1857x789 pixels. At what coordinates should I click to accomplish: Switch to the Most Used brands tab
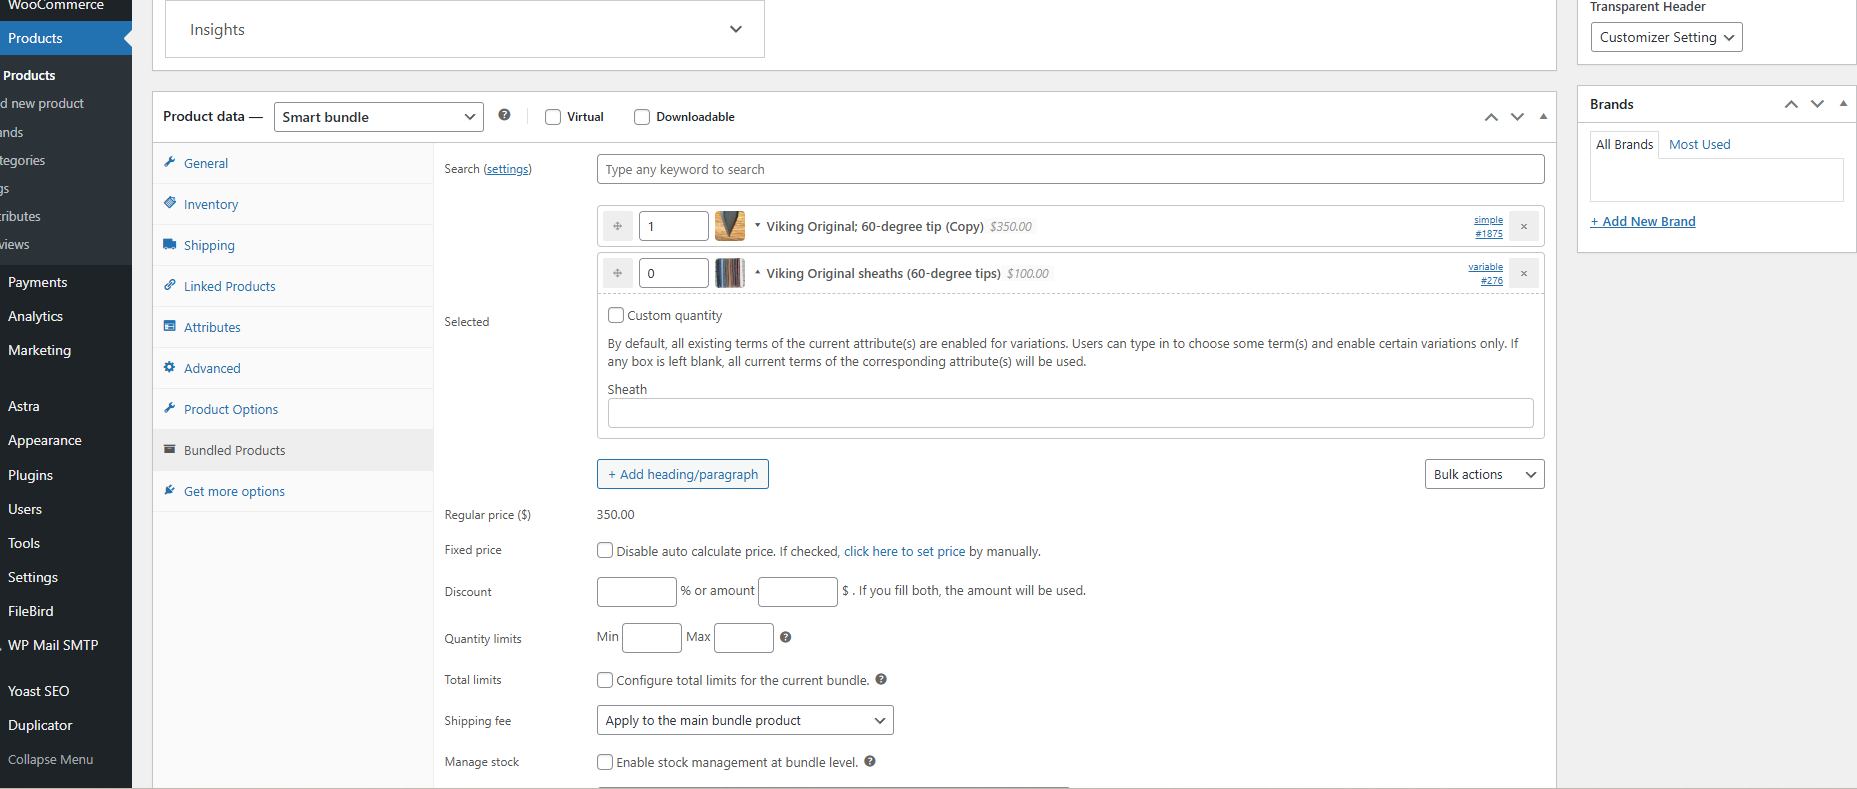1699,144
